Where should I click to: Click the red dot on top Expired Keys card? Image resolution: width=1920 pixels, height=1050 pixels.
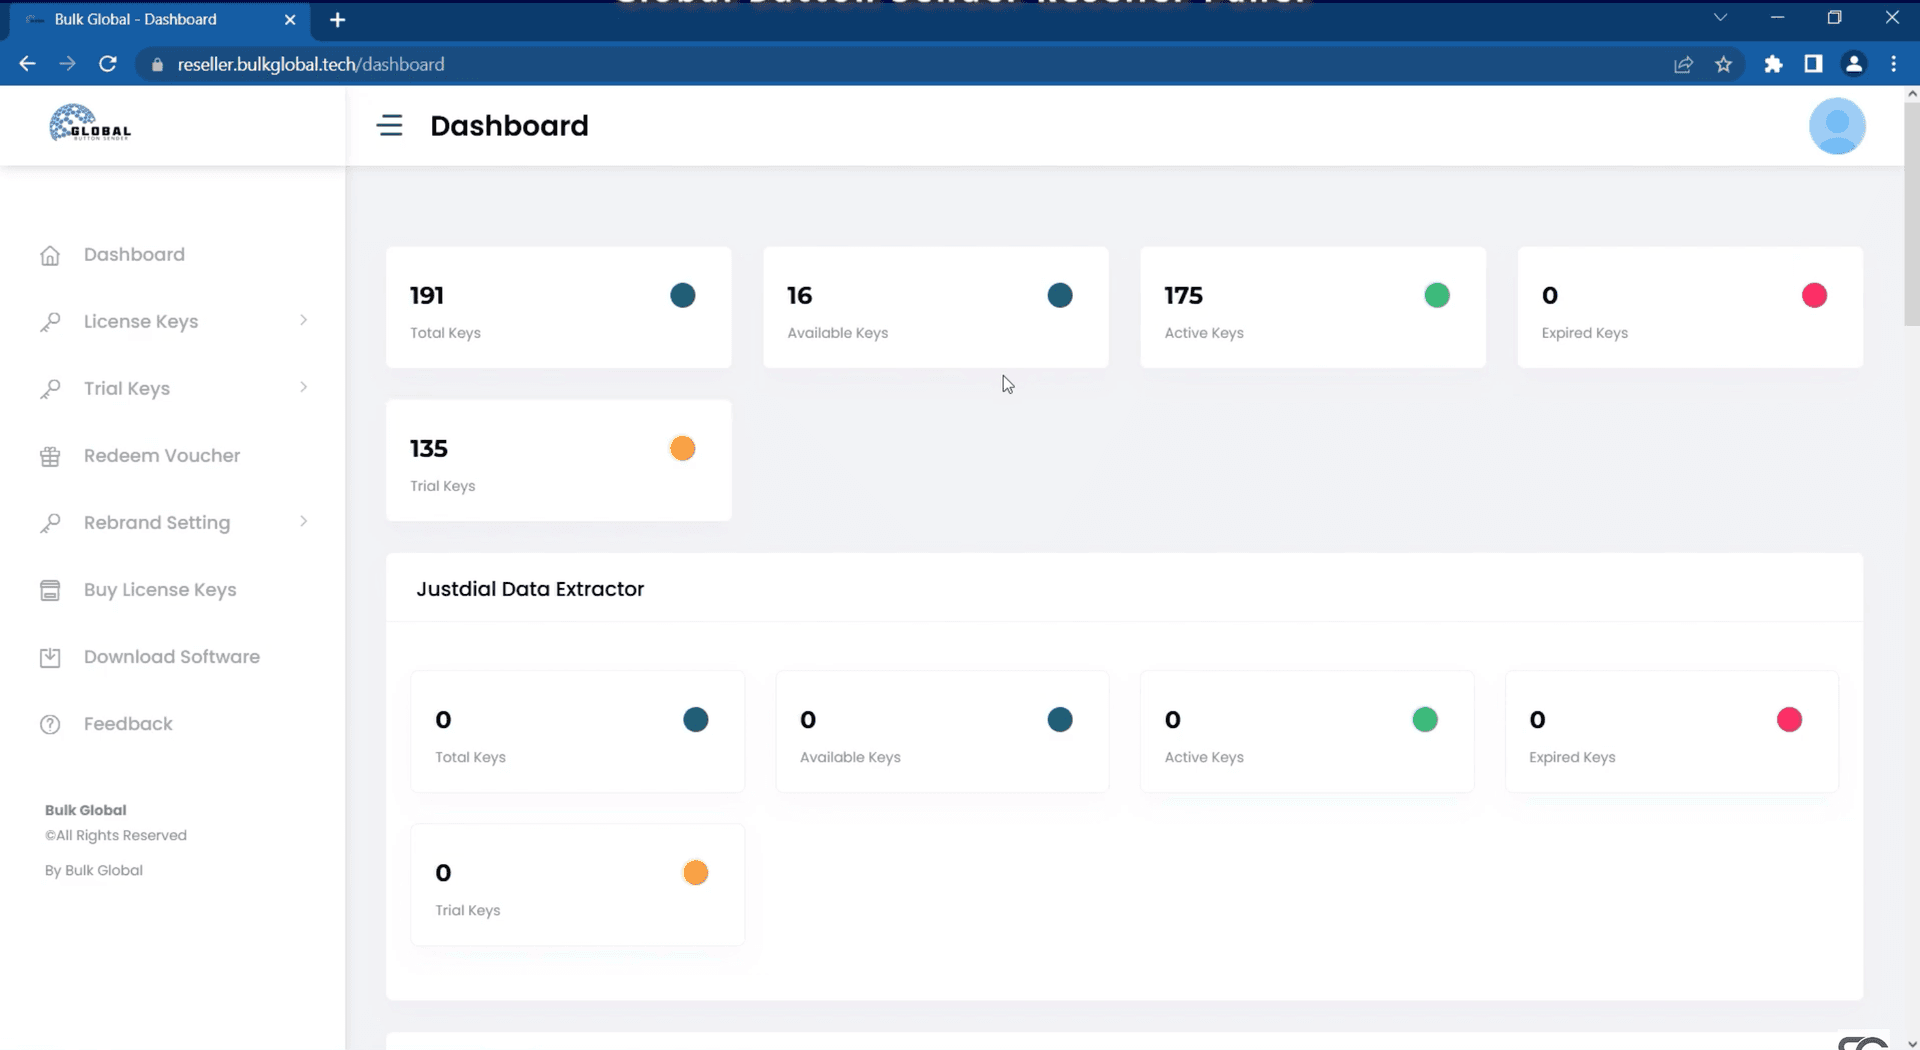pos(1814,295)
